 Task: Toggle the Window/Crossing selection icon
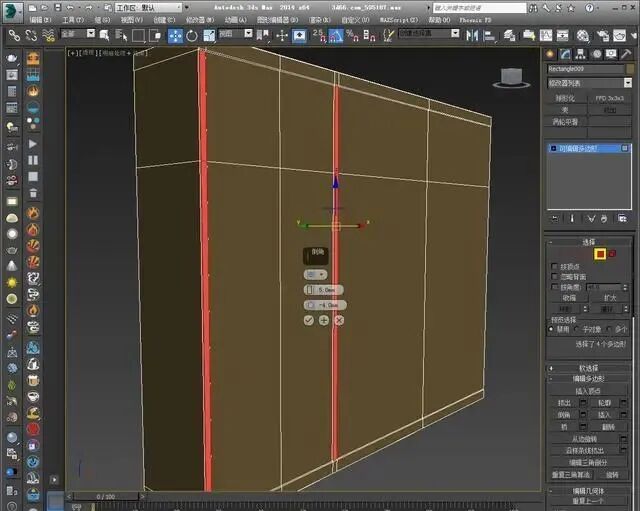[155, 36]
